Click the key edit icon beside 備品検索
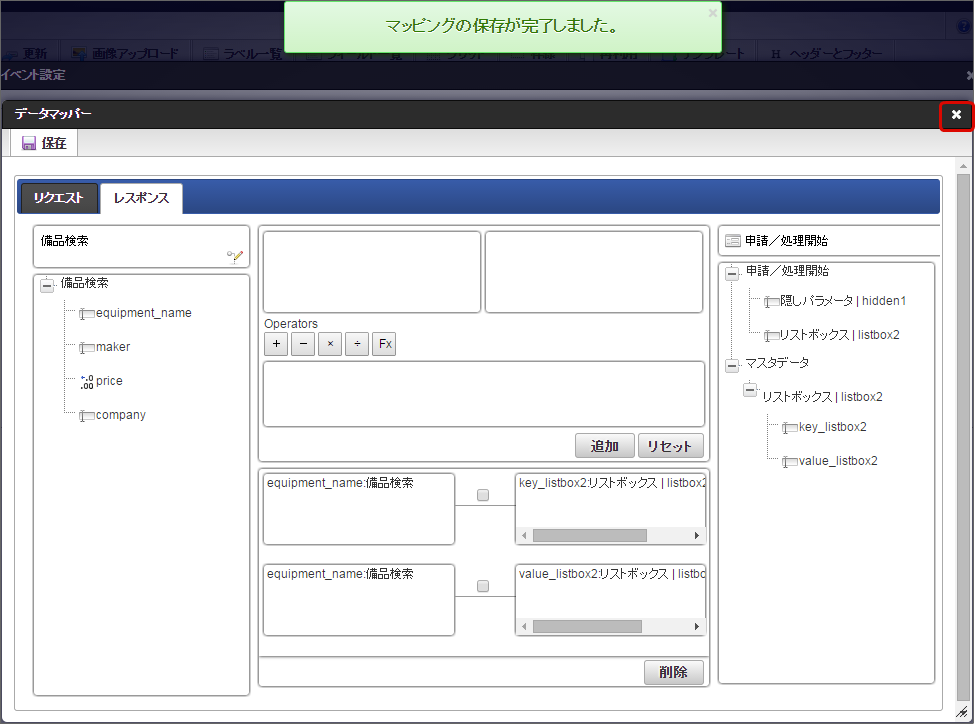The height and width of the screenshot is (724, 975). (235, 256)
